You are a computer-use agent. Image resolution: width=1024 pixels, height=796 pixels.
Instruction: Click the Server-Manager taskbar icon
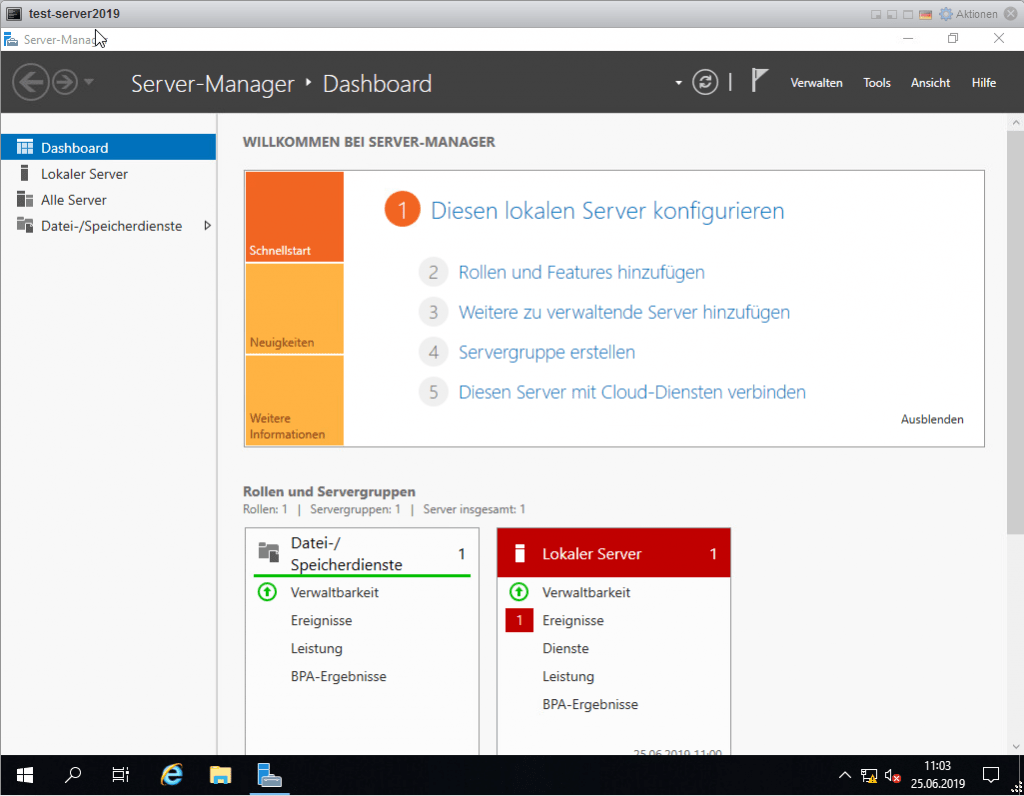pos(268,775)
